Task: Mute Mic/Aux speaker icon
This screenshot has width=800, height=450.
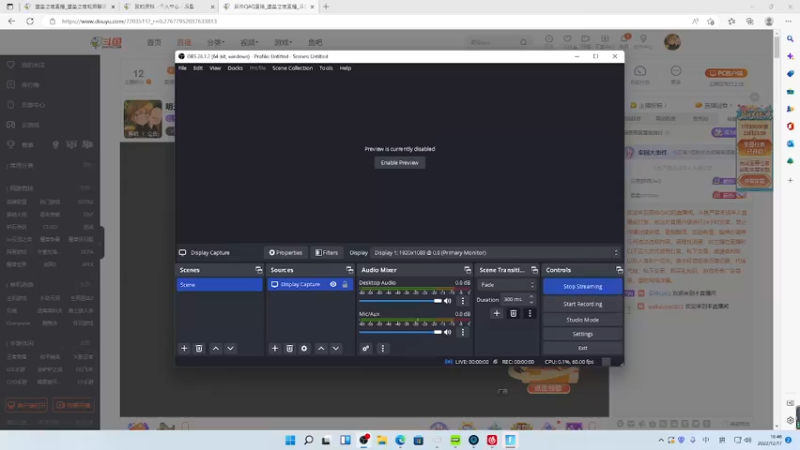Action: [448, 332]
